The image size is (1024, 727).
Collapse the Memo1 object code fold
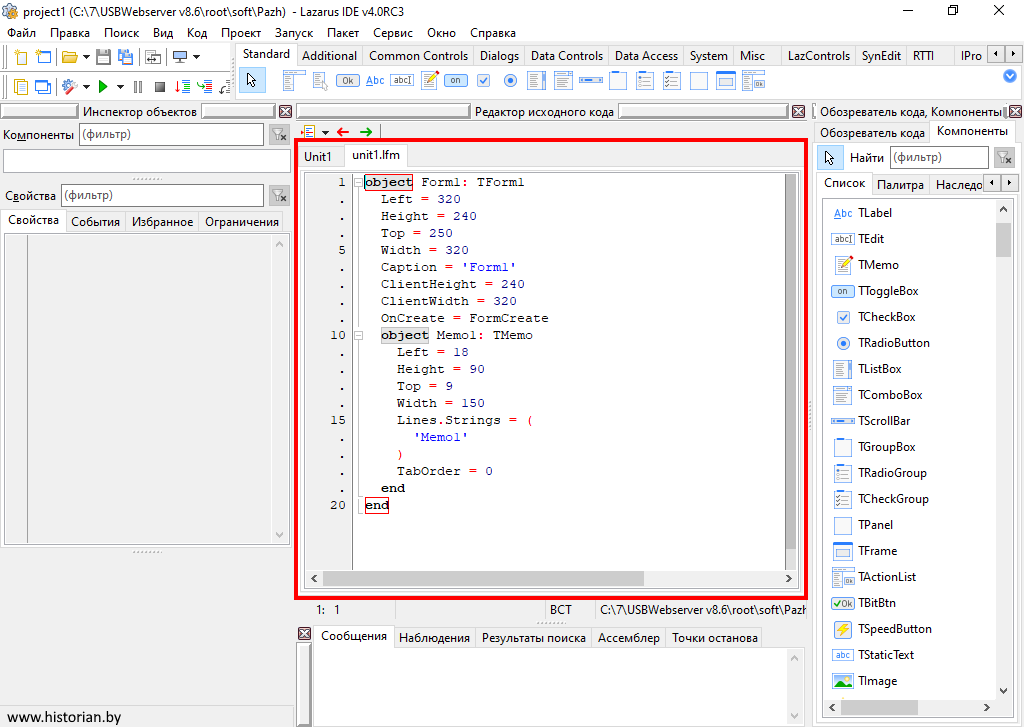tap(358, 336)
